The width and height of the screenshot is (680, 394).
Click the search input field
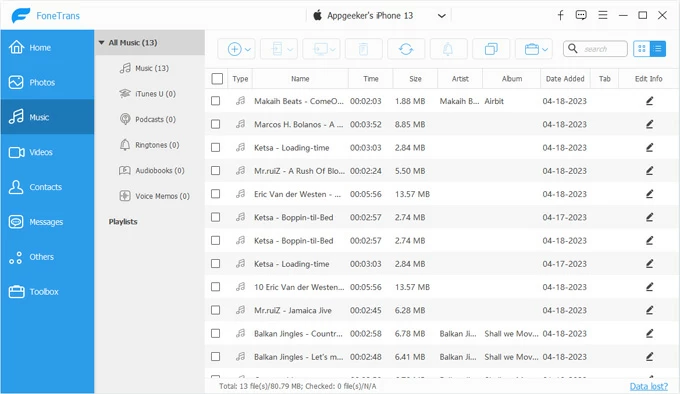pos(595,49)
